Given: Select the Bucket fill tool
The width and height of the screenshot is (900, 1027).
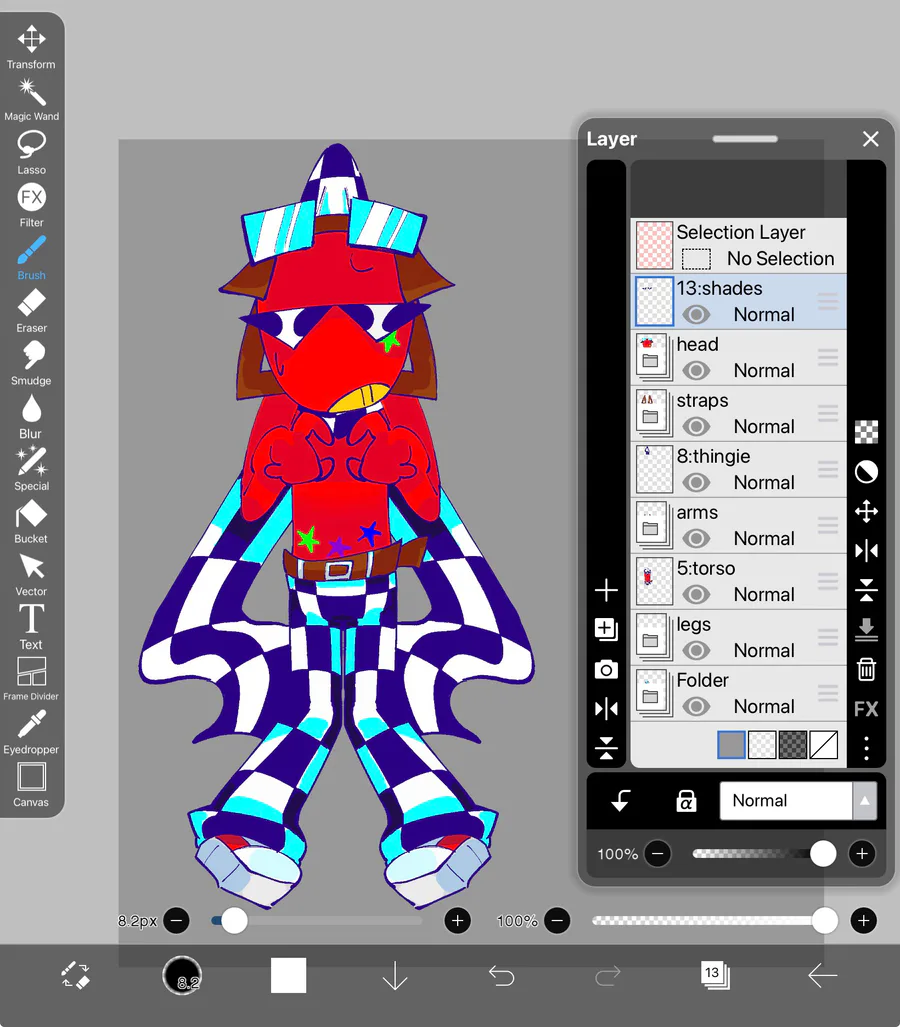Looking at the screenshot, I should coord(31,521).
